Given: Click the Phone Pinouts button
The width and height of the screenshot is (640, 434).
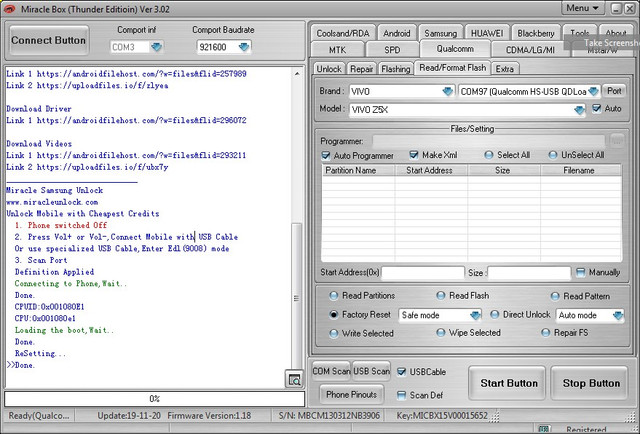Looking at the screenshot, I should coord(351,394).
